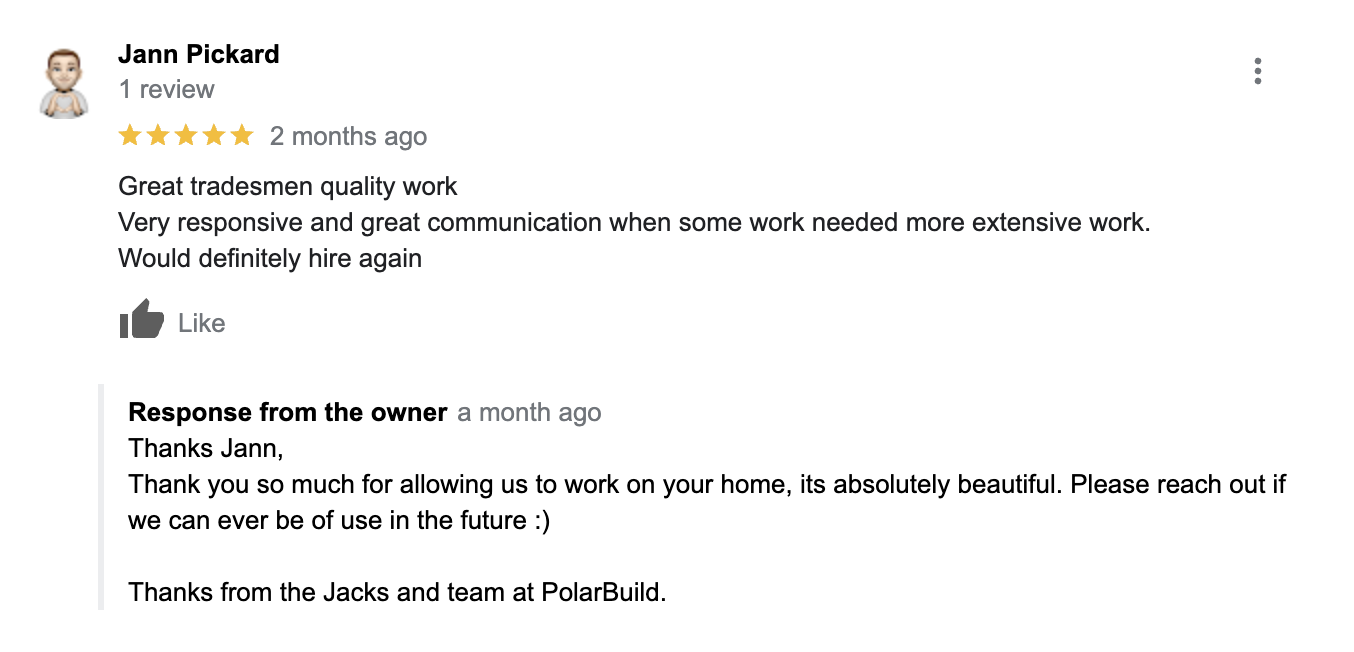Click the "Very responsive and great communication" line
The image size is (1354, 652).
[634, 222]
